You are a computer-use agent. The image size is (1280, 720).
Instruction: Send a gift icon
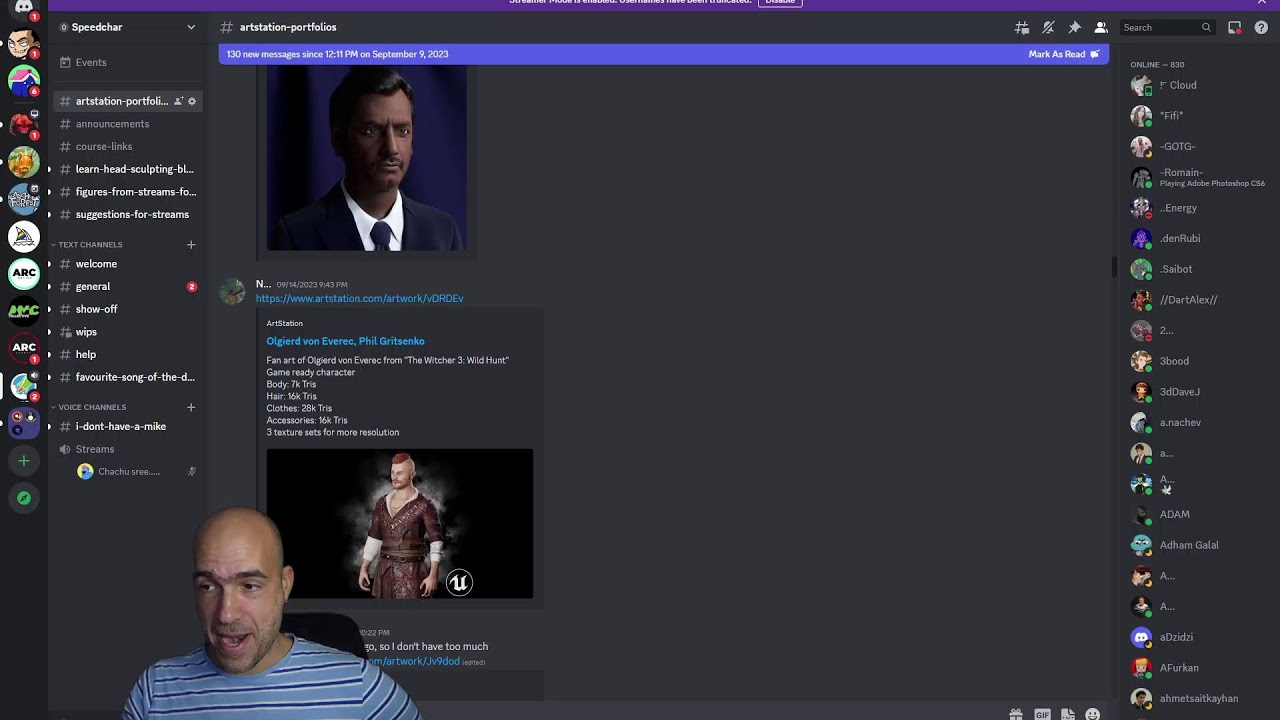coord(1016,714)
